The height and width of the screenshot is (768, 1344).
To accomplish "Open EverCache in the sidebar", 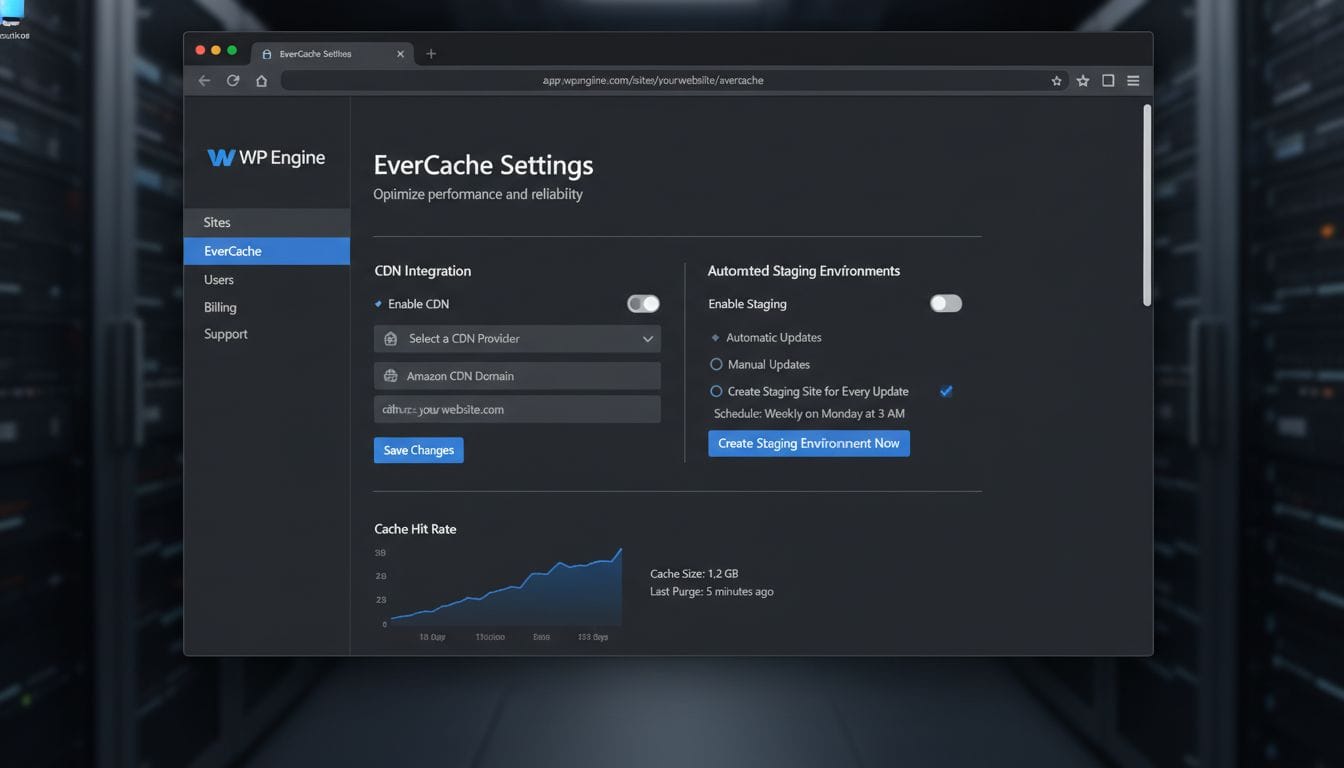I will click(x=267, y=251).
